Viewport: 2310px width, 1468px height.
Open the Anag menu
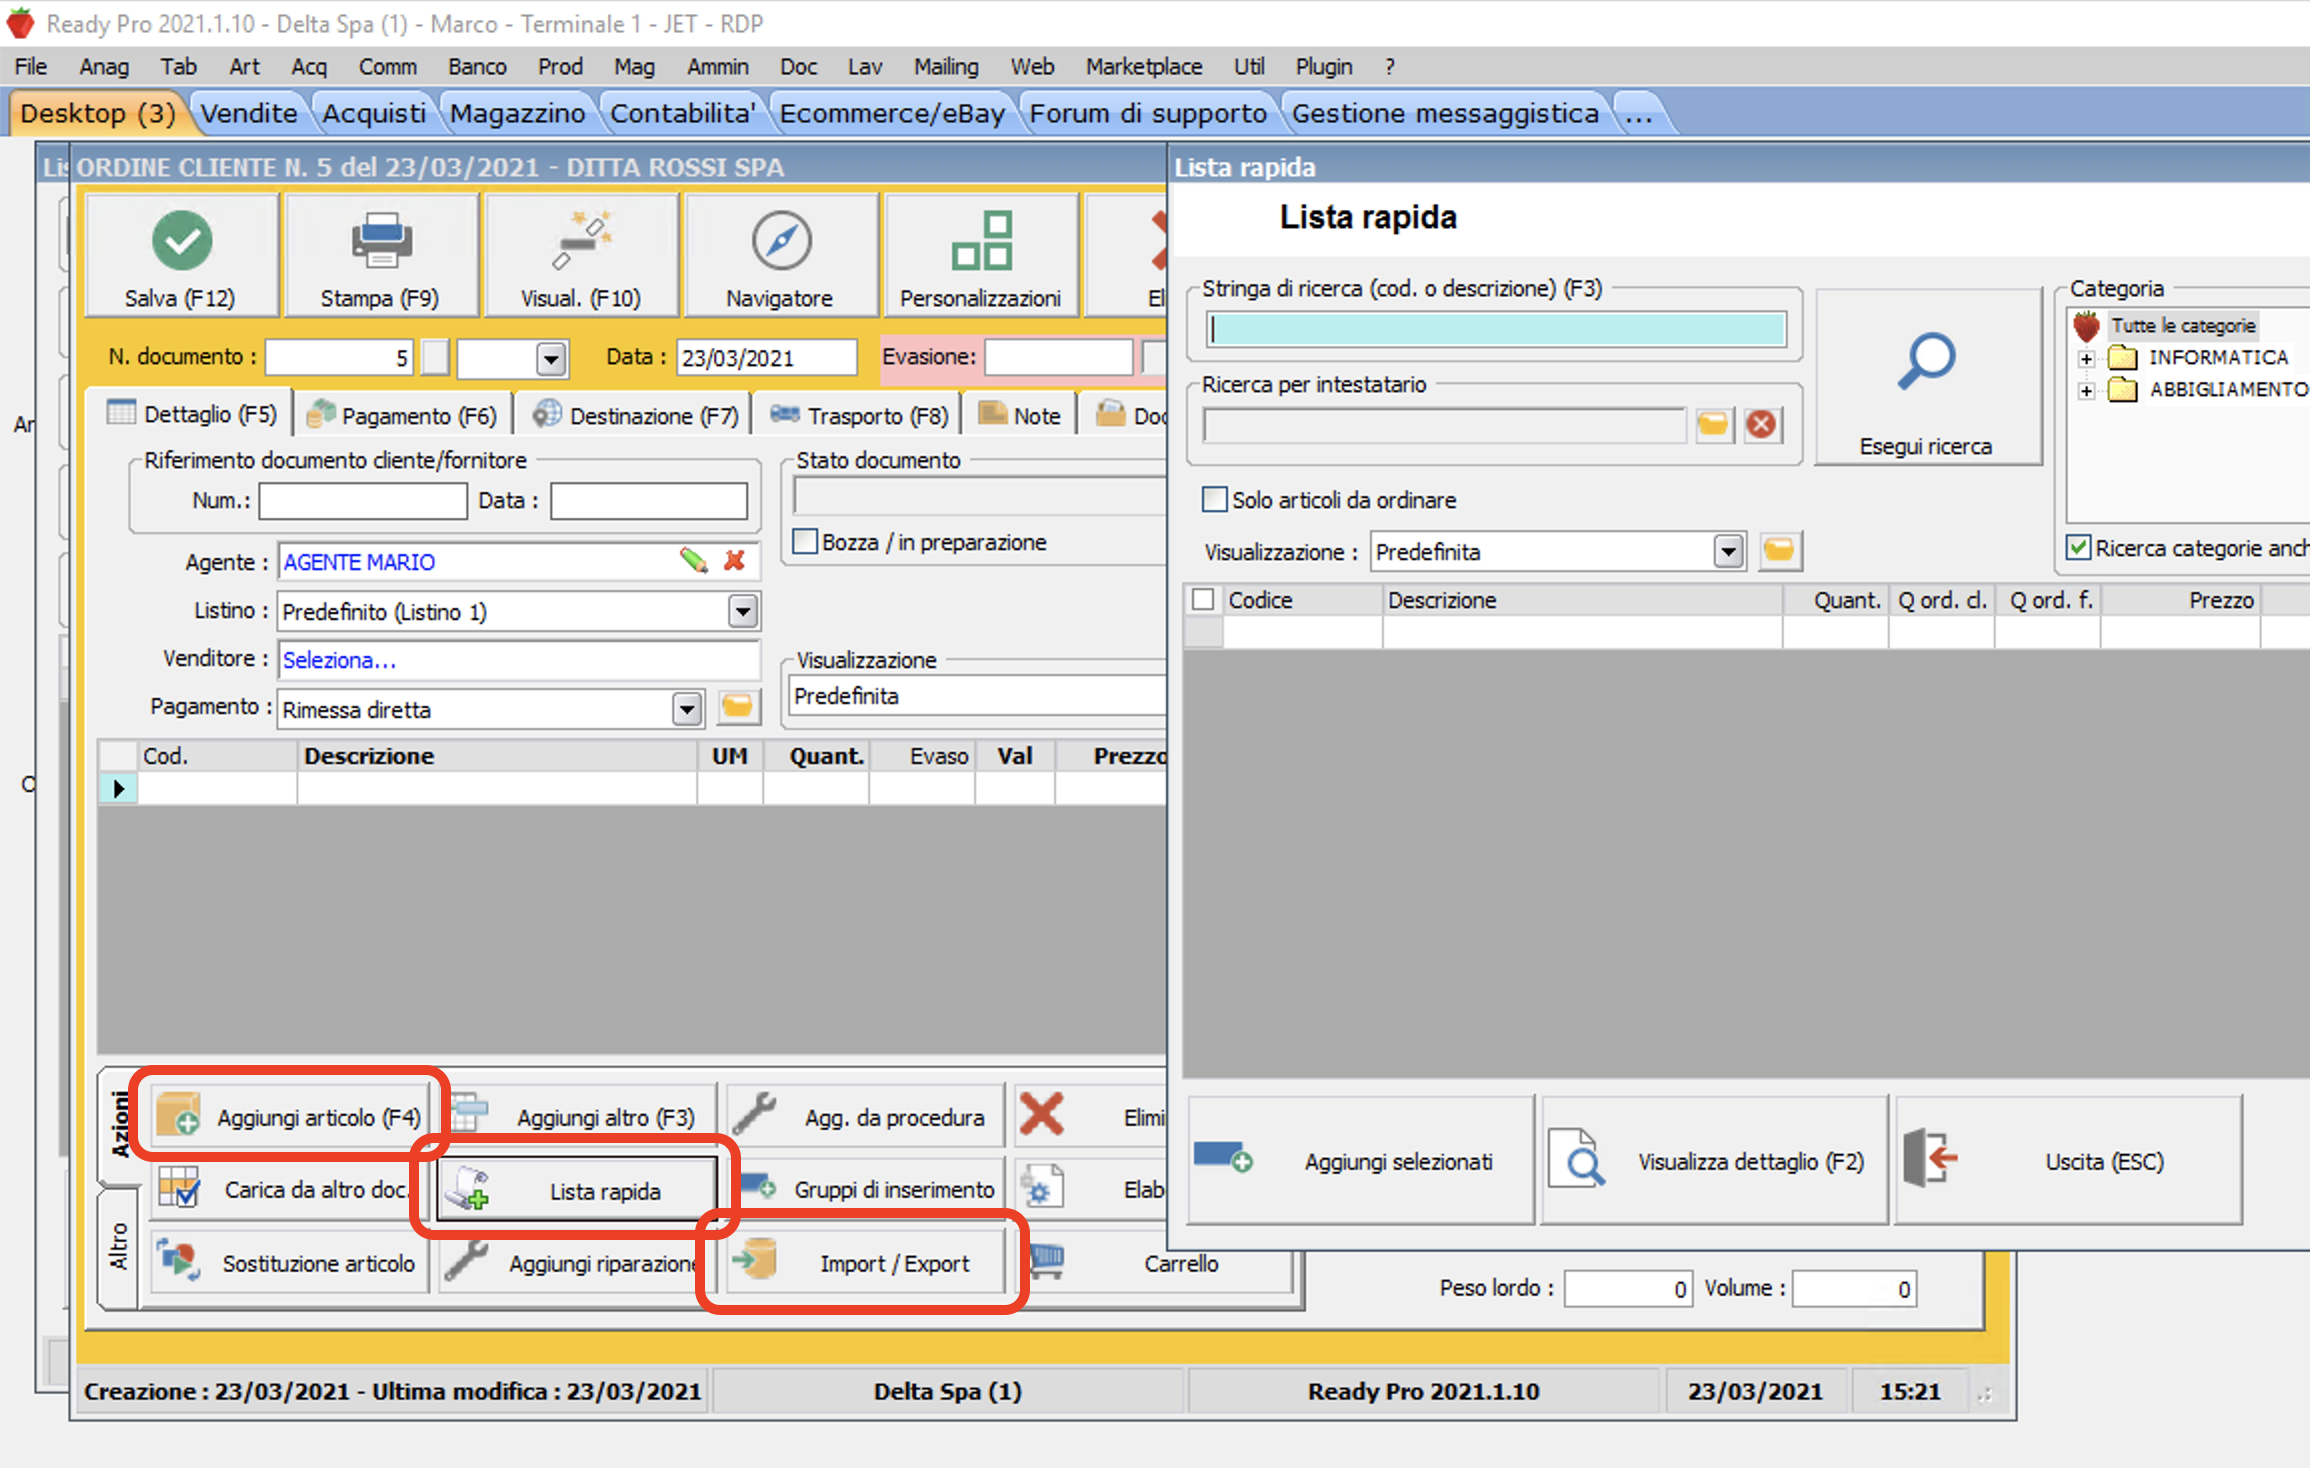[104, 66]
